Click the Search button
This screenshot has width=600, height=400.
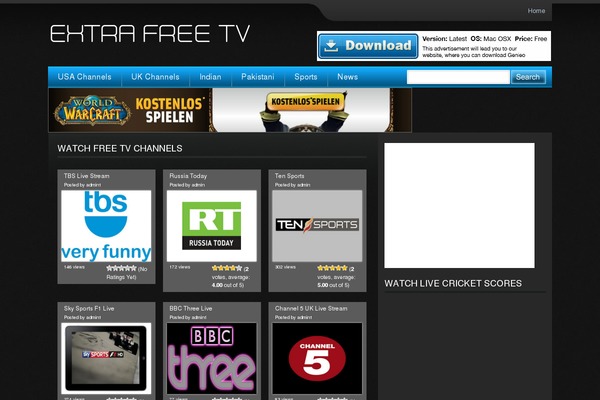pyautogui.click(x=528, y=77)
